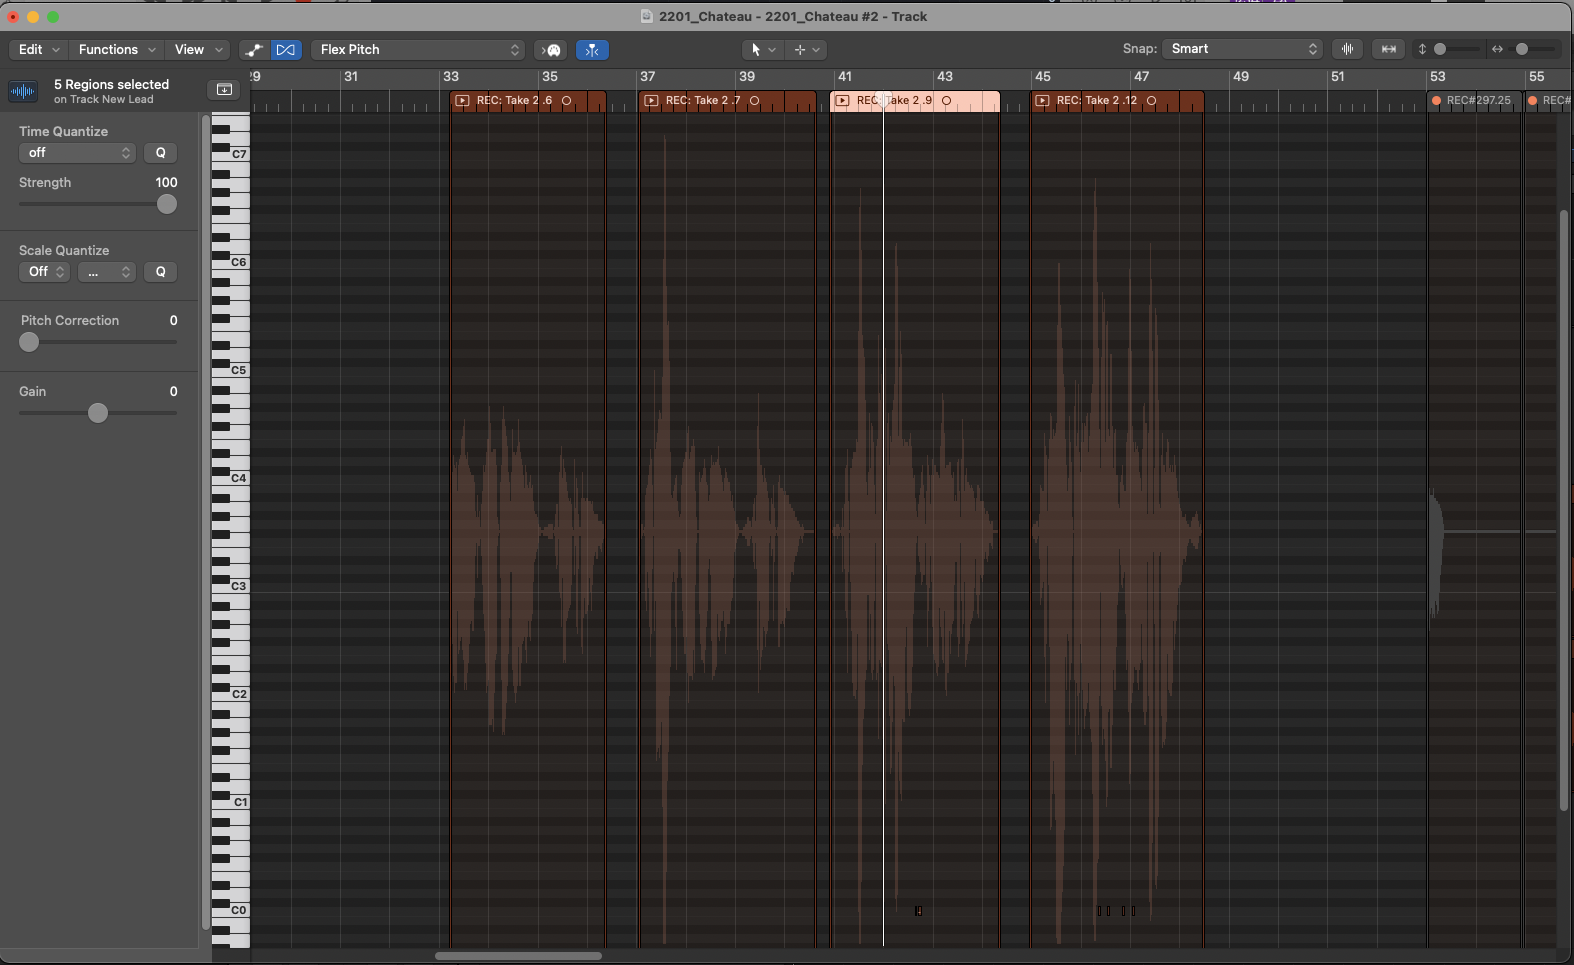Click the play icon on Take 2 .9 region
Screen dimensions: 1574x965
[x=842, y=101]
